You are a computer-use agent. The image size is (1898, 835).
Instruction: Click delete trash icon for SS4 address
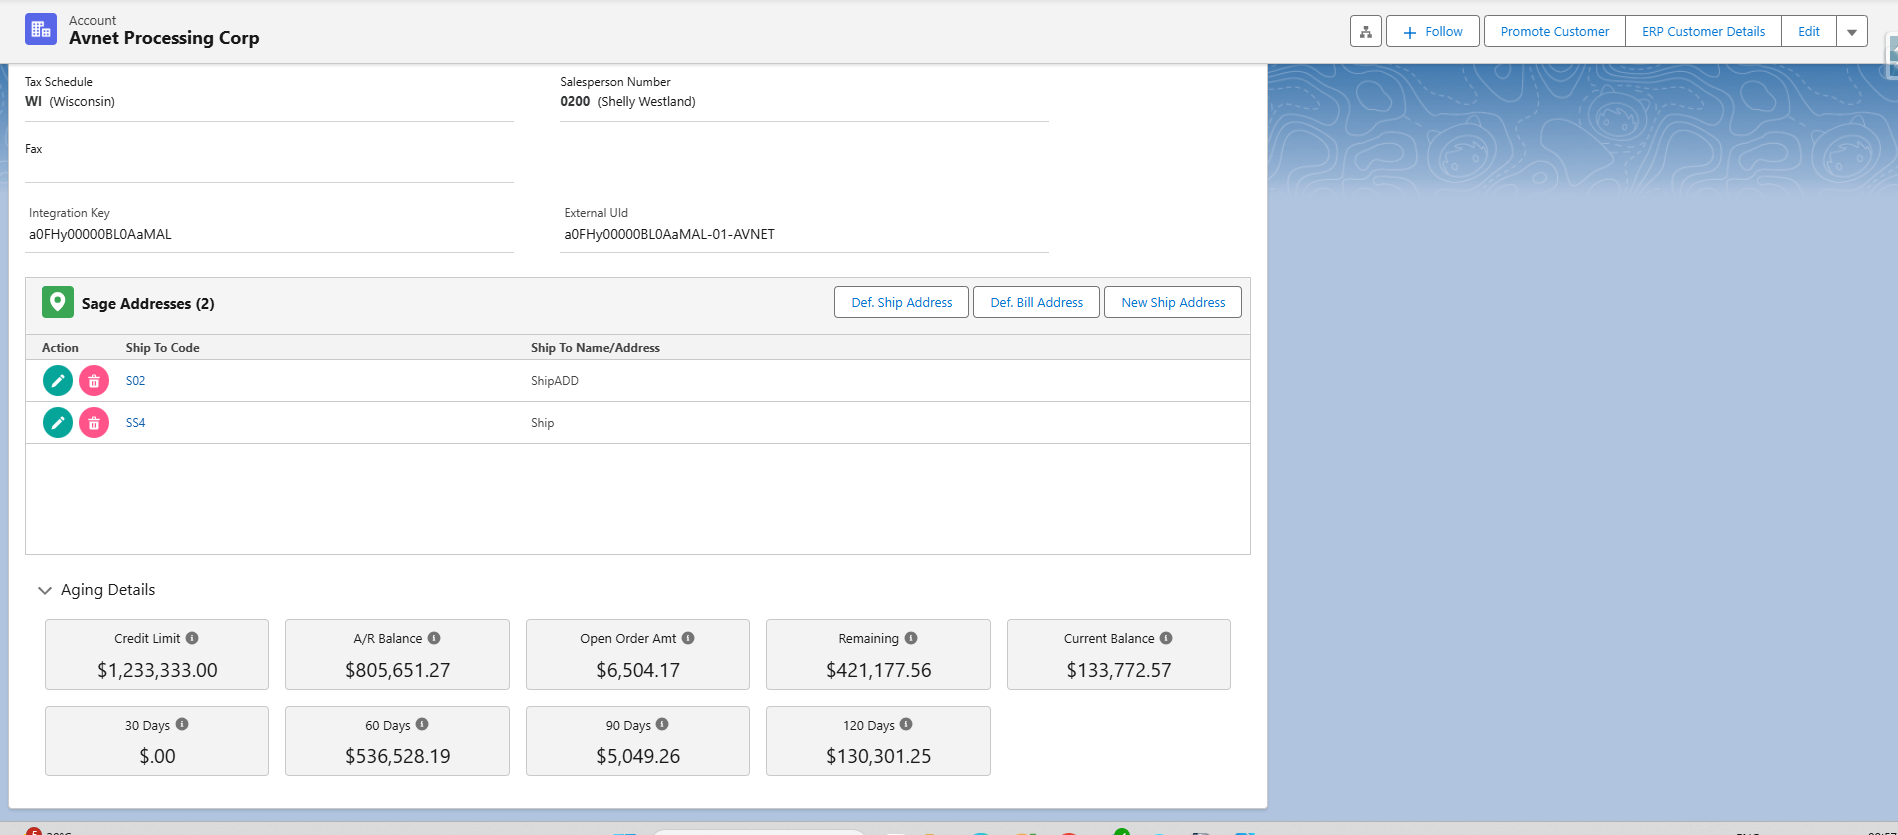(x=94, y=423)
